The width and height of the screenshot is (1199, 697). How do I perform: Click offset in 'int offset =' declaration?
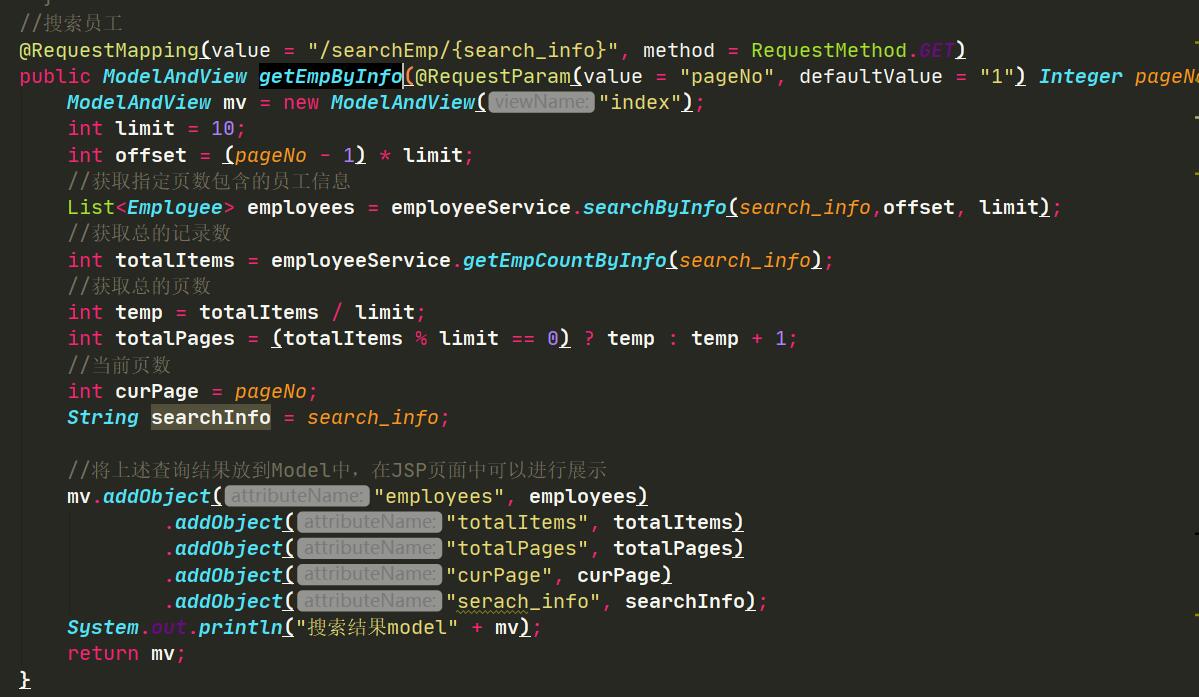151,155
